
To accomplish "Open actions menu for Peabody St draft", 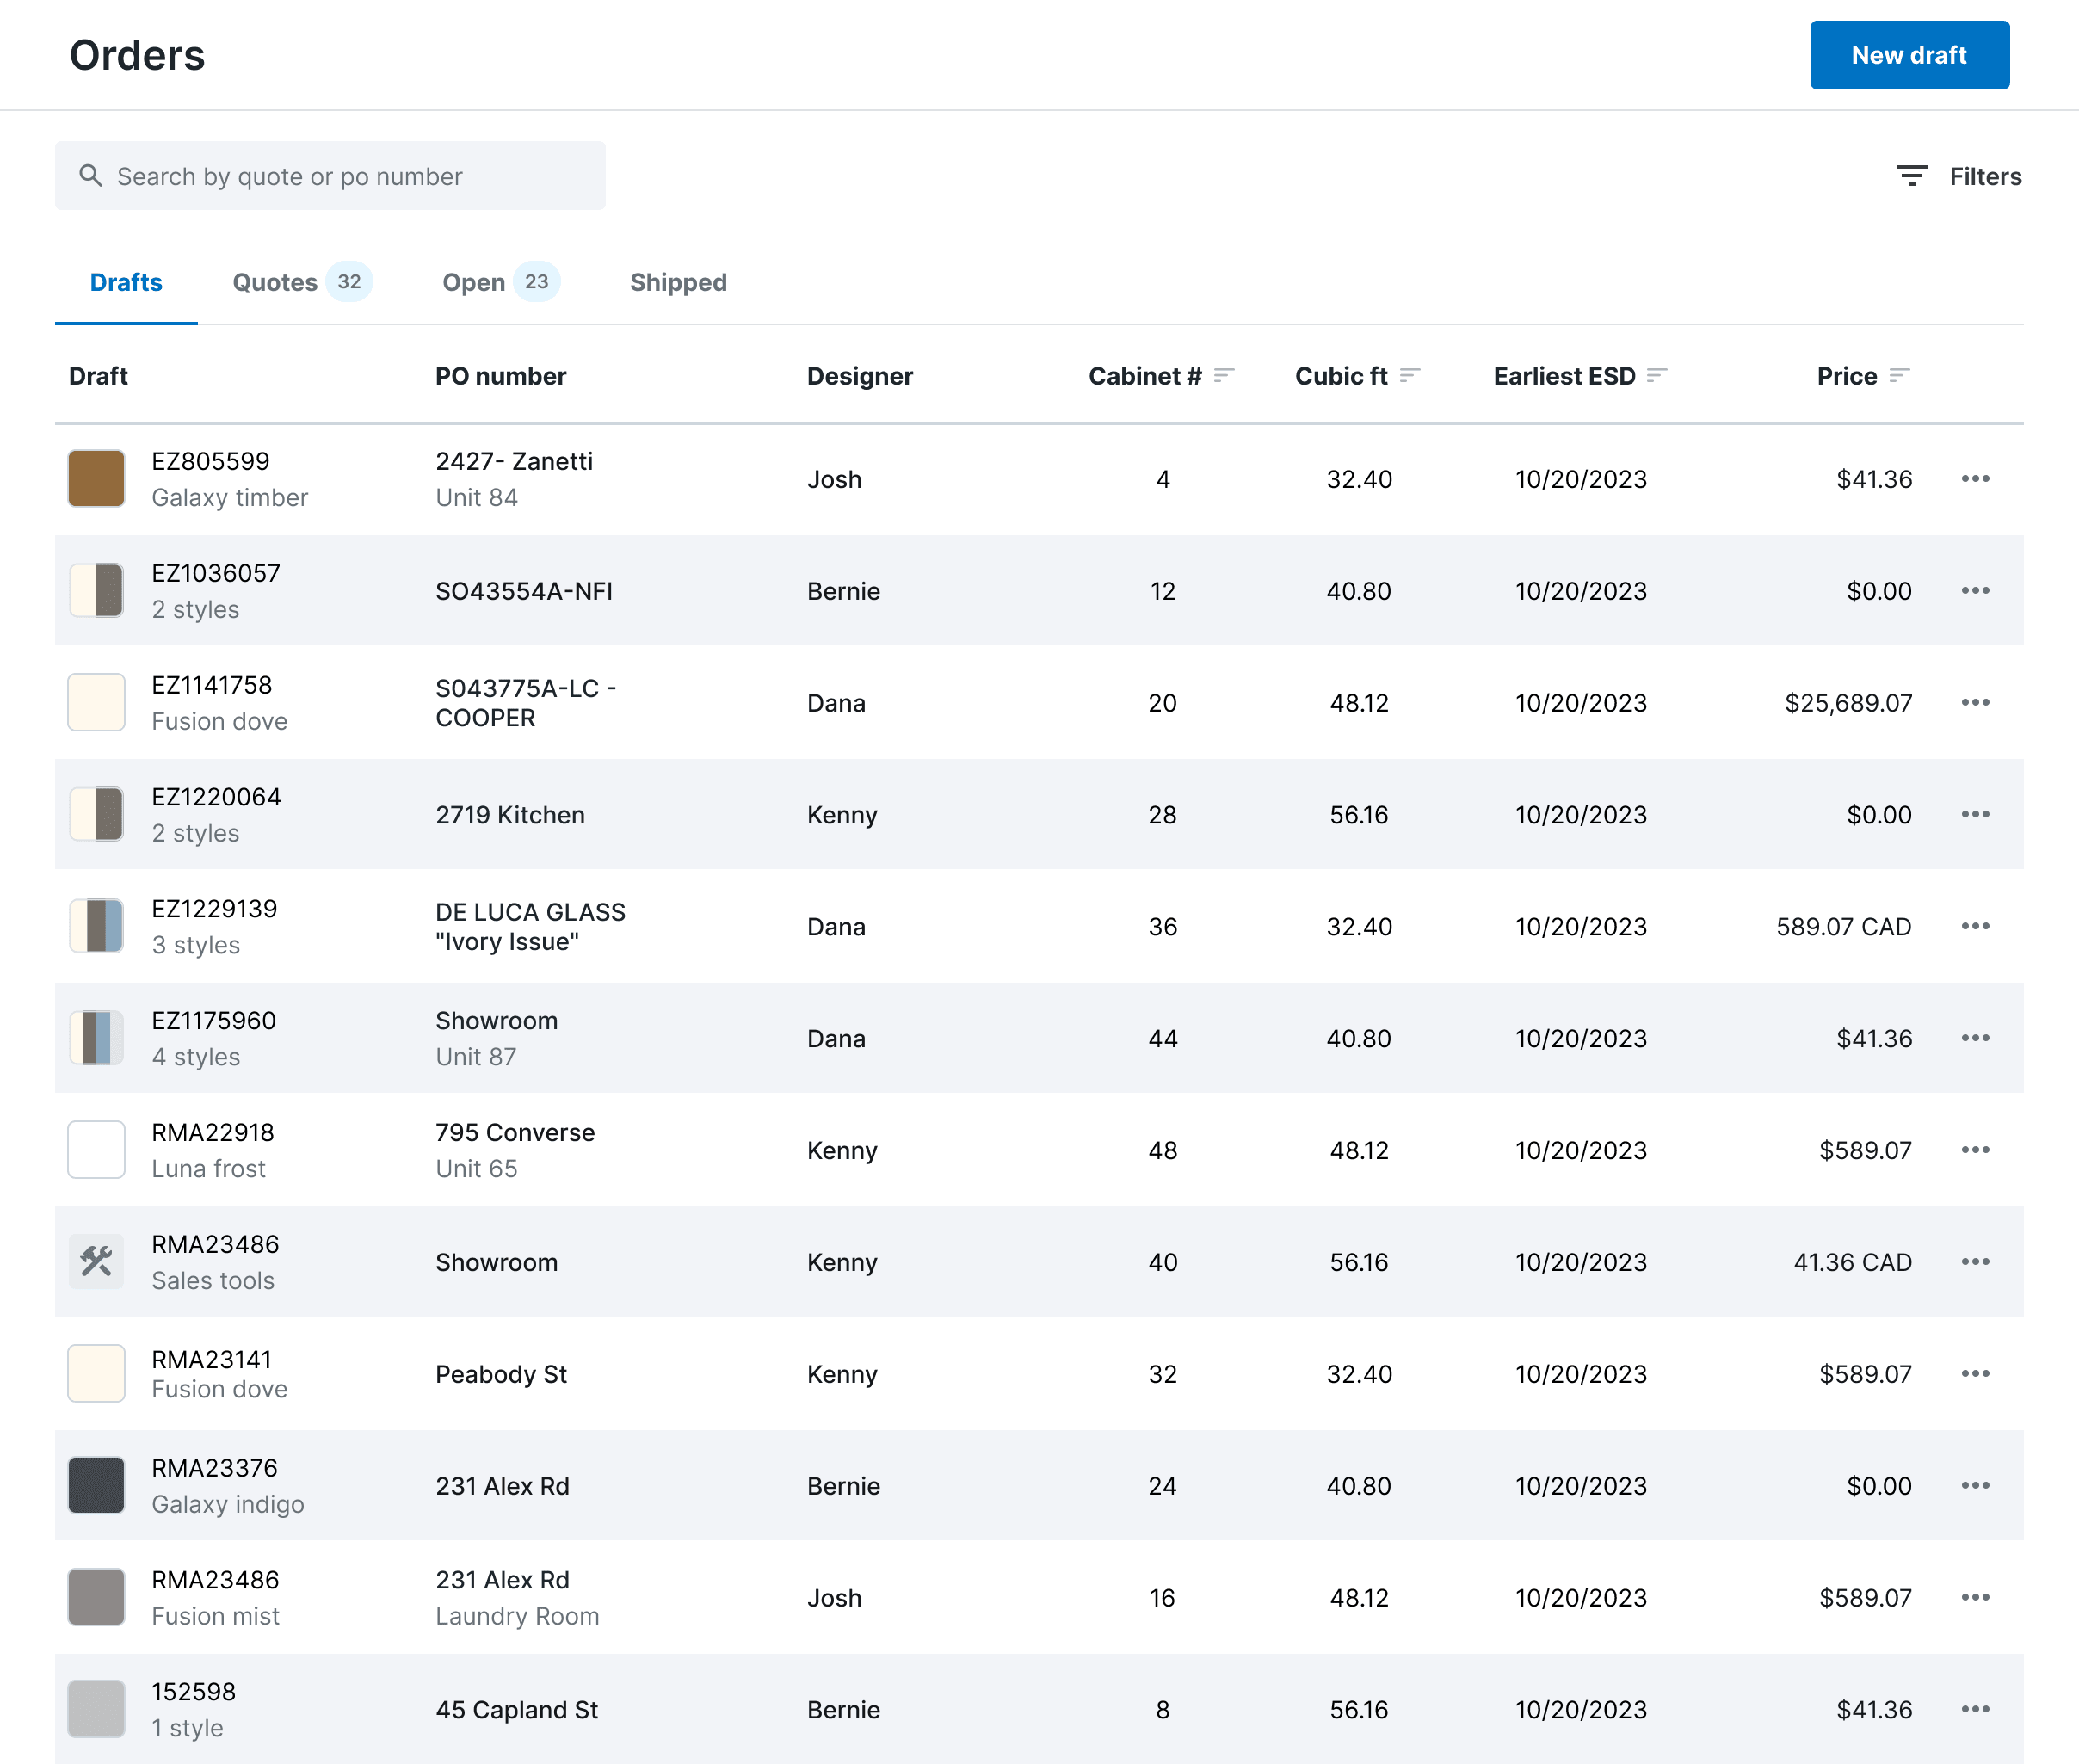I will [x=1975, y=1374].
